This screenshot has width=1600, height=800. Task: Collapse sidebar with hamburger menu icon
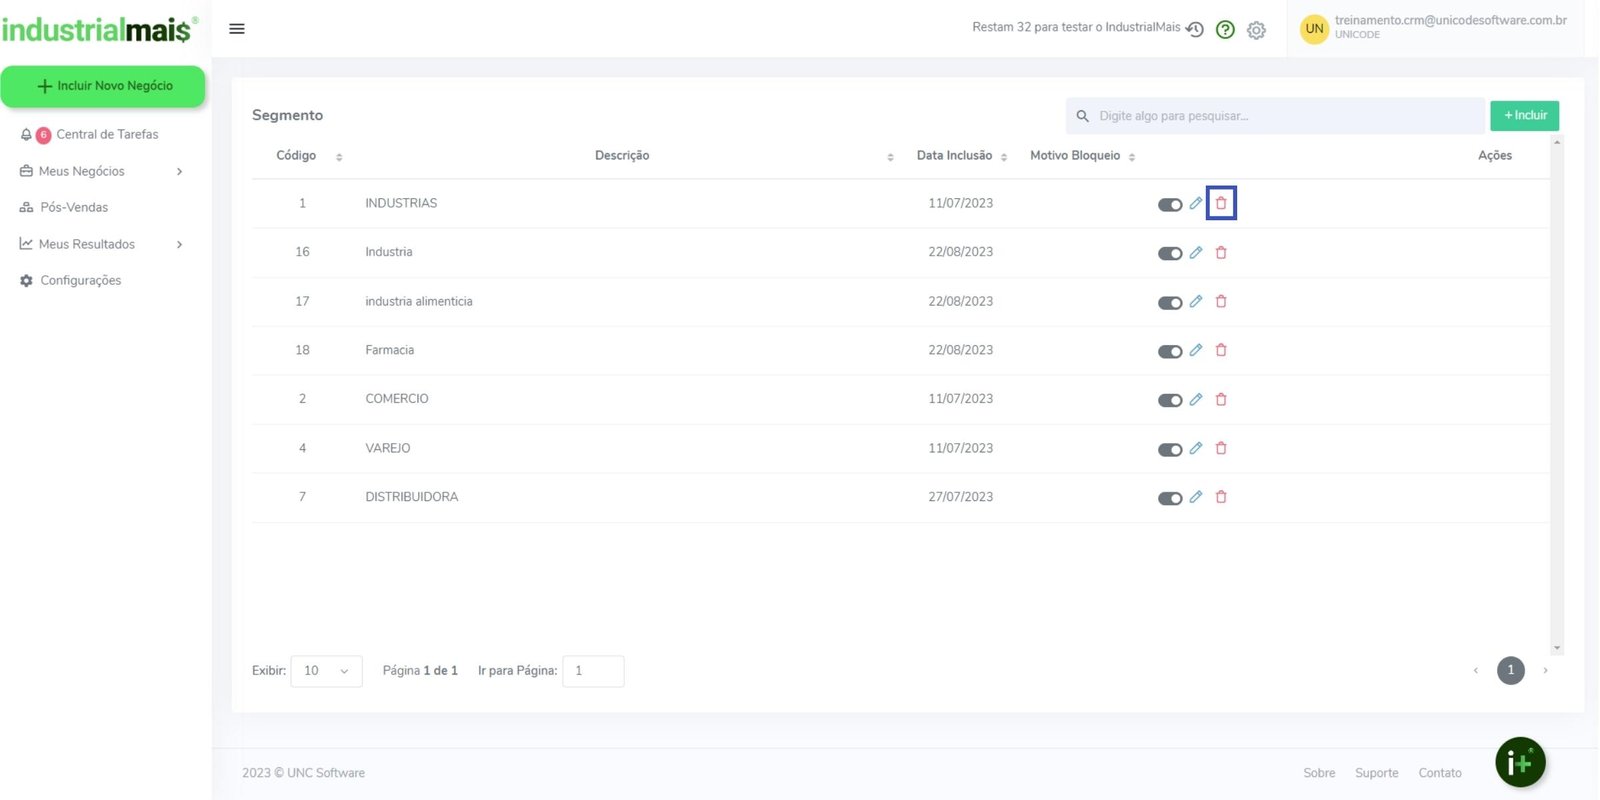coord(237,29)
